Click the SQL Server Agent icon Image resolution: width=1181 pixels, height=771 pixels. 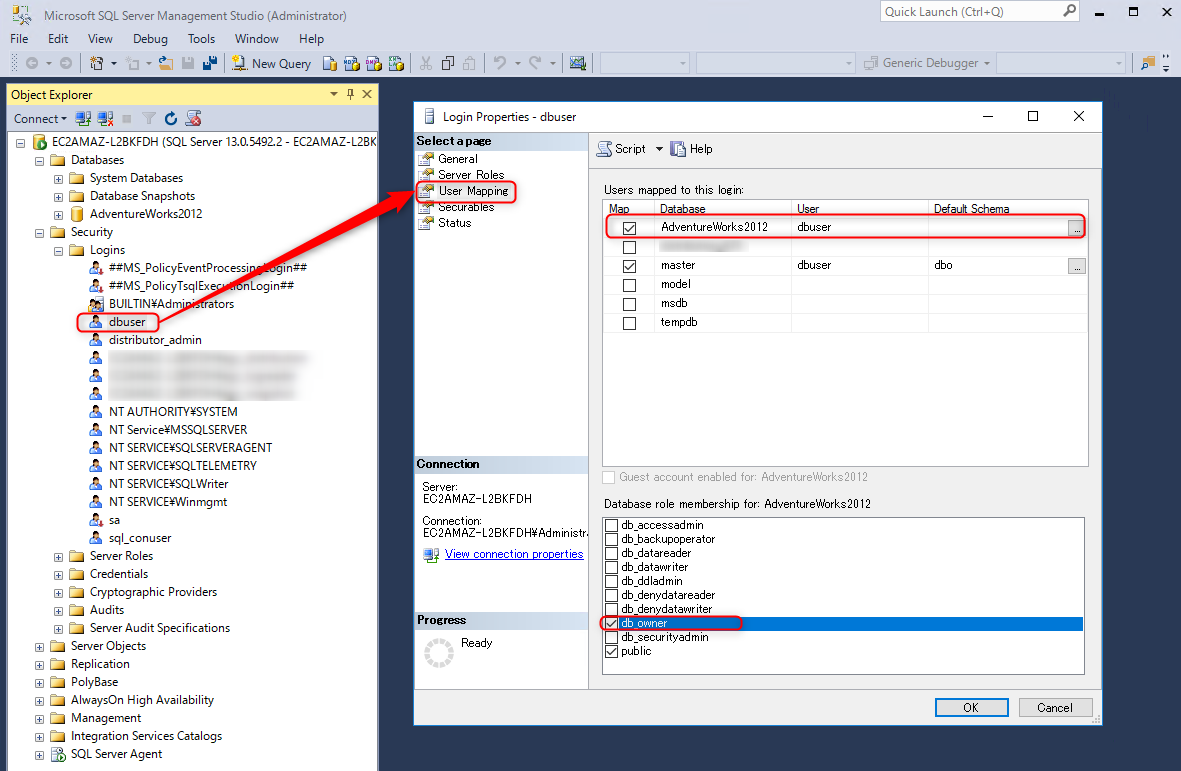coord(58,754)
